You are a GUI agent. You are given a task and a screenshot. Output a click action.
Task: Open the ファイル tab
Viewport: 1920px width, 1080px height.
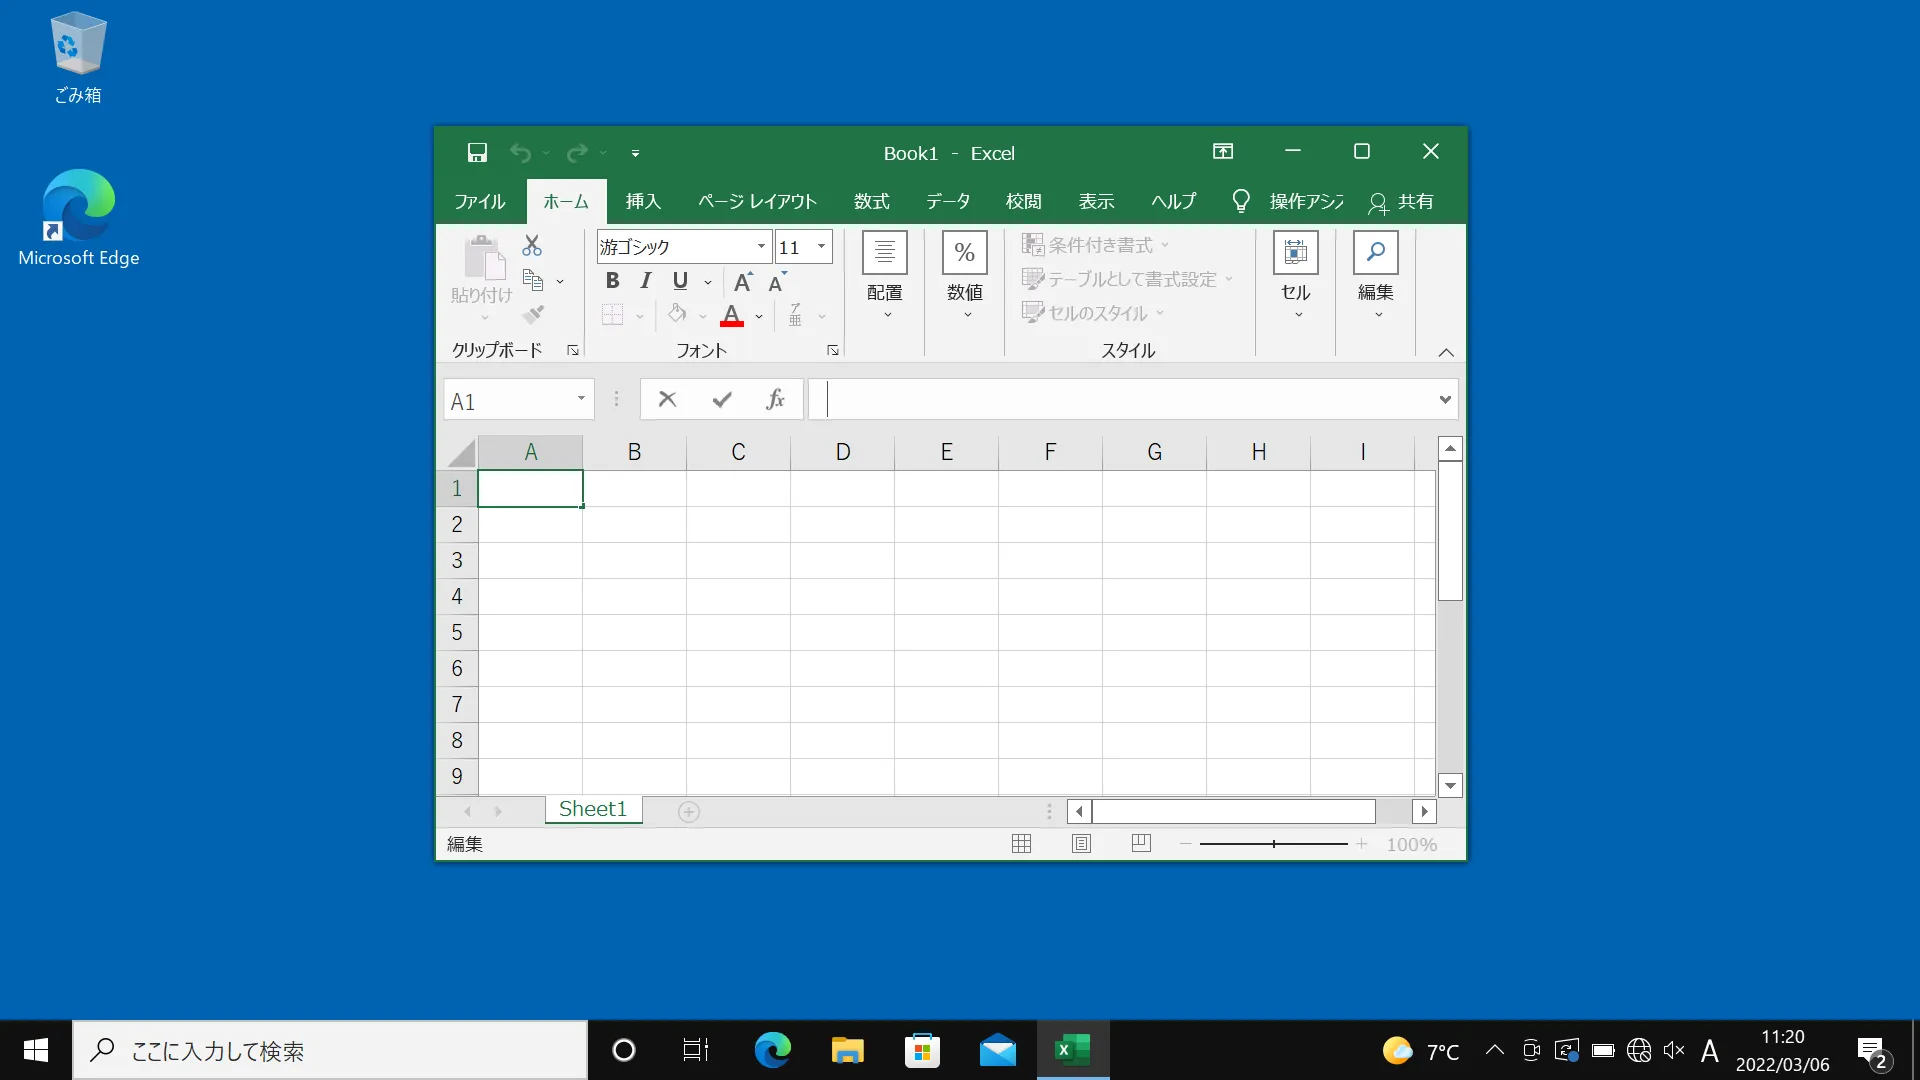(480, 202)
